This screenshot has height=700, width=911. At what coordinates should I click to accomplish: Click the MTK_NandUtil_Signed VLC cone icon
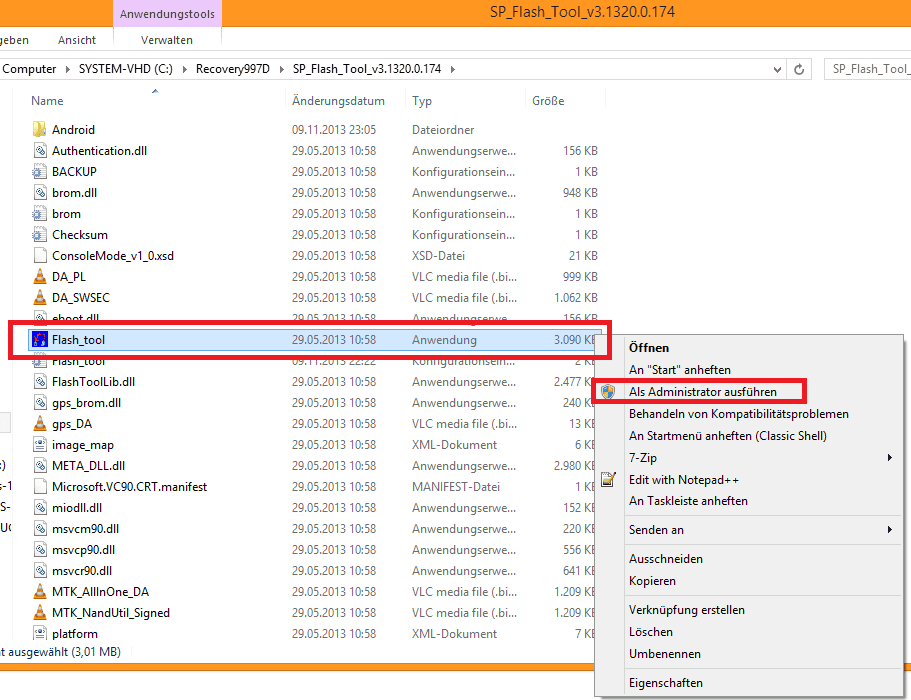pyautogui.click(x=40, y=612)
